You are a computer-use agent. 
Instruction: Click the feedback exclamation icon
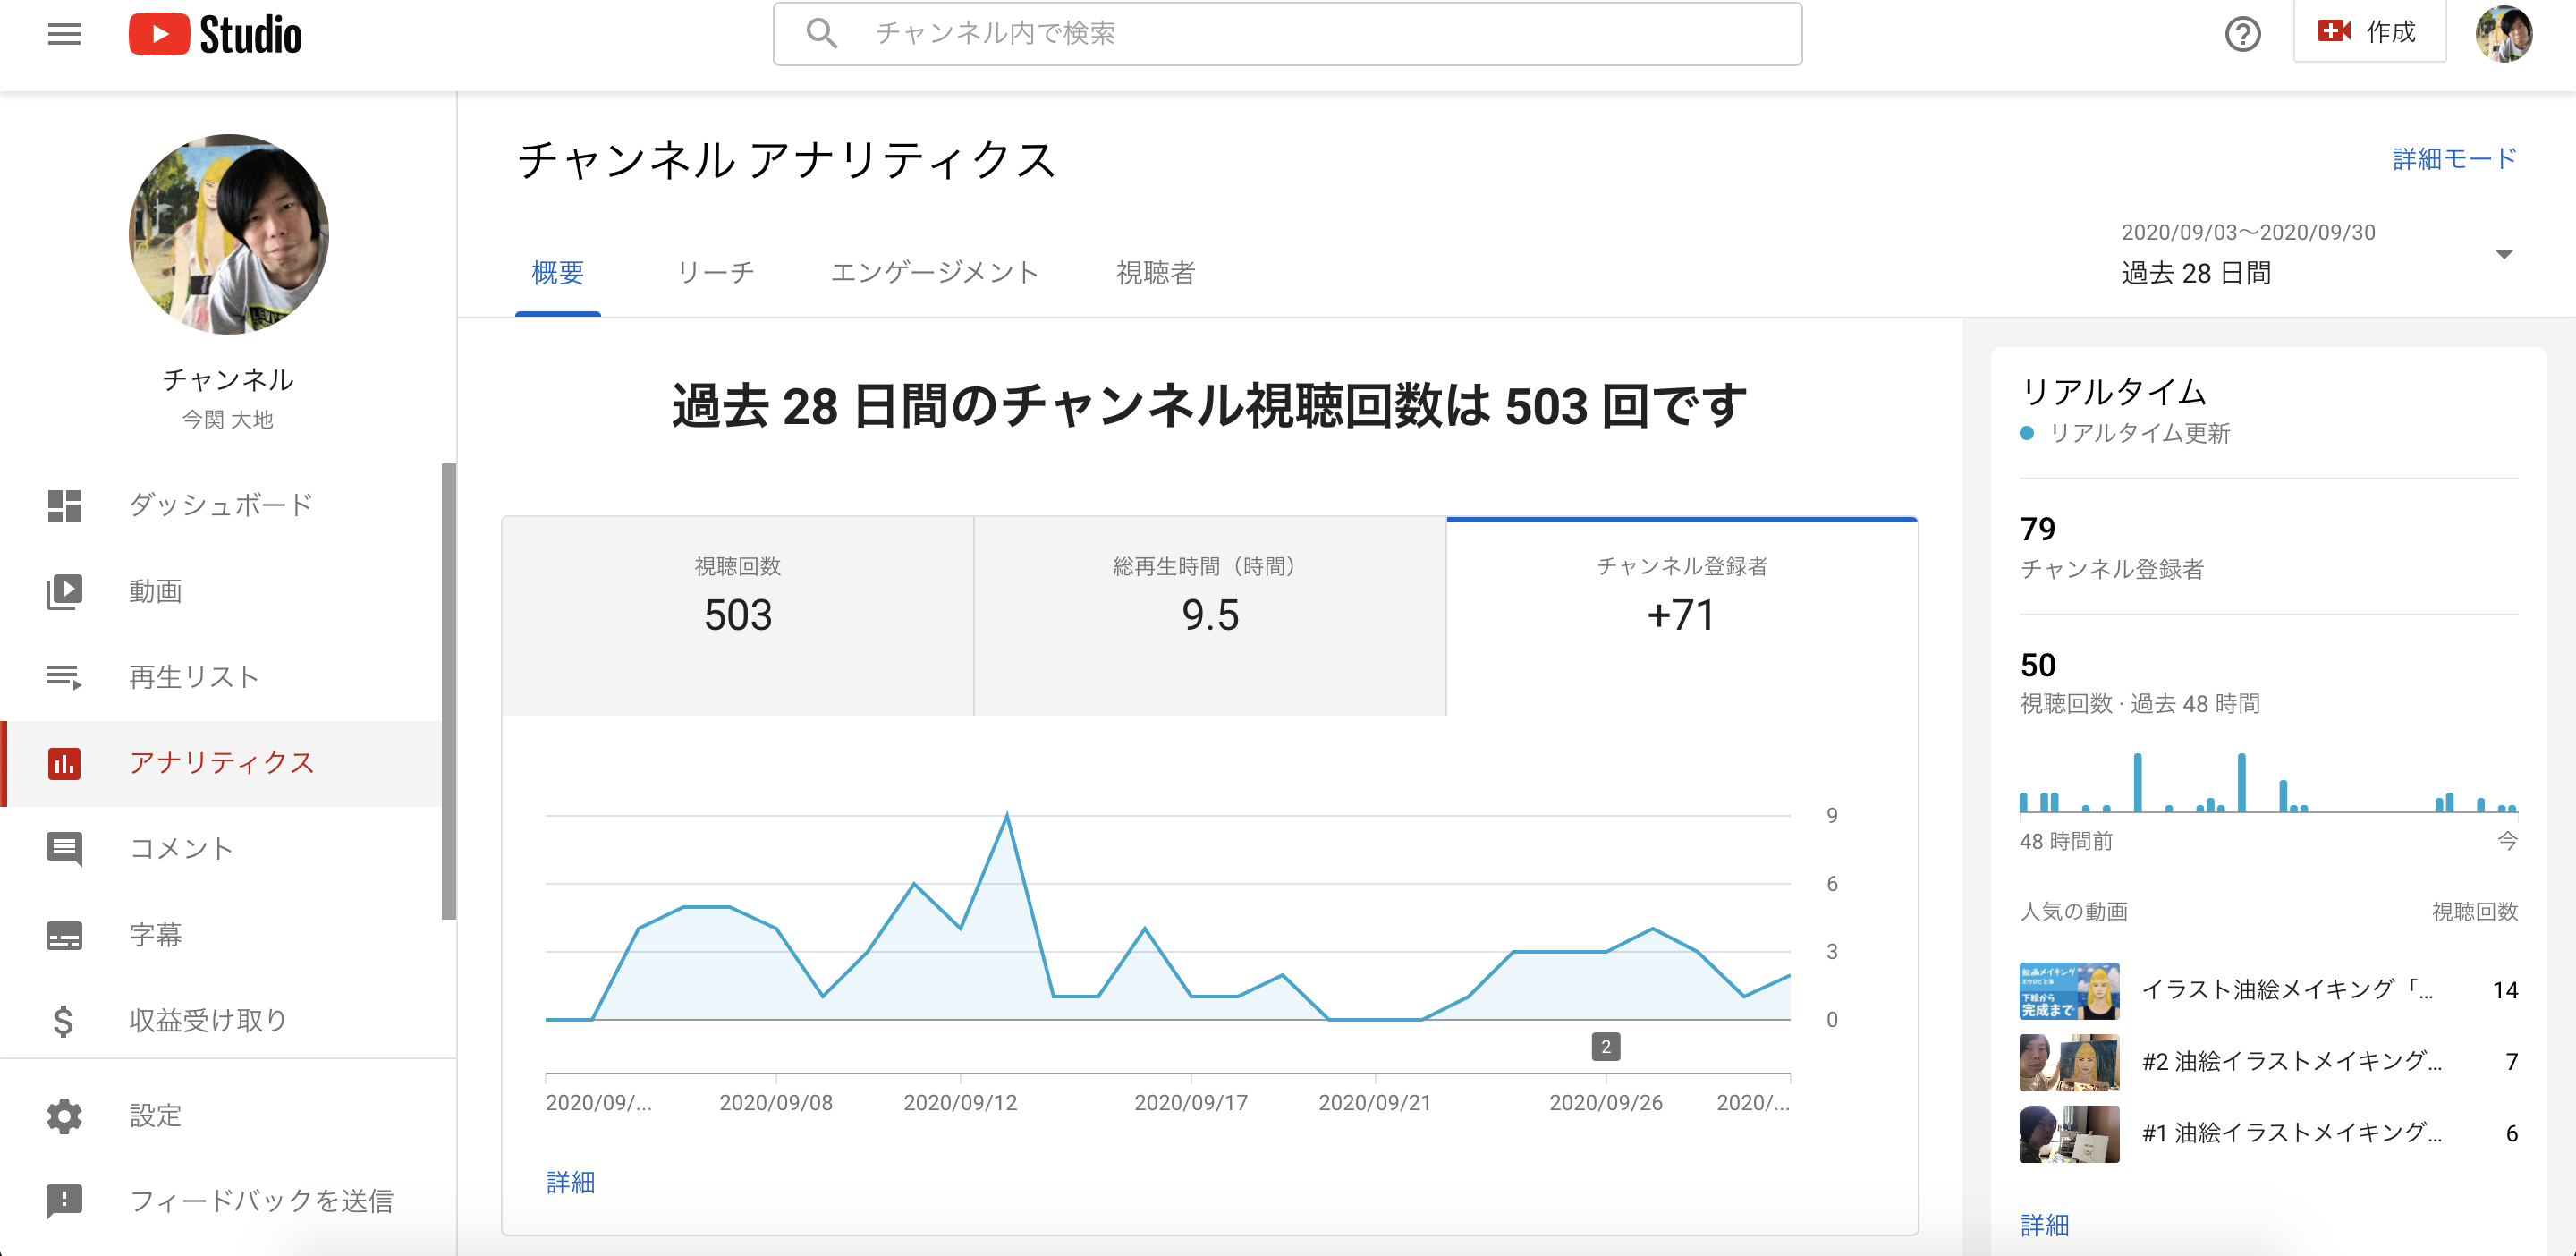(64, 1201)
